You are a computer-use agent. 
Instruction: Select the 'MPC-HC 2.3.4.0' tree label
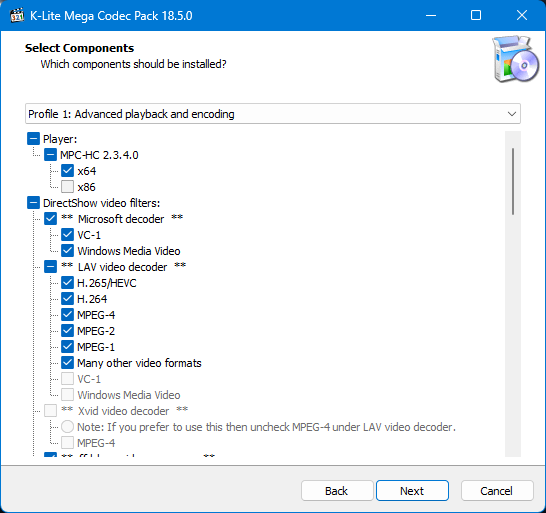pyautogui.click(x=99, y=155)
